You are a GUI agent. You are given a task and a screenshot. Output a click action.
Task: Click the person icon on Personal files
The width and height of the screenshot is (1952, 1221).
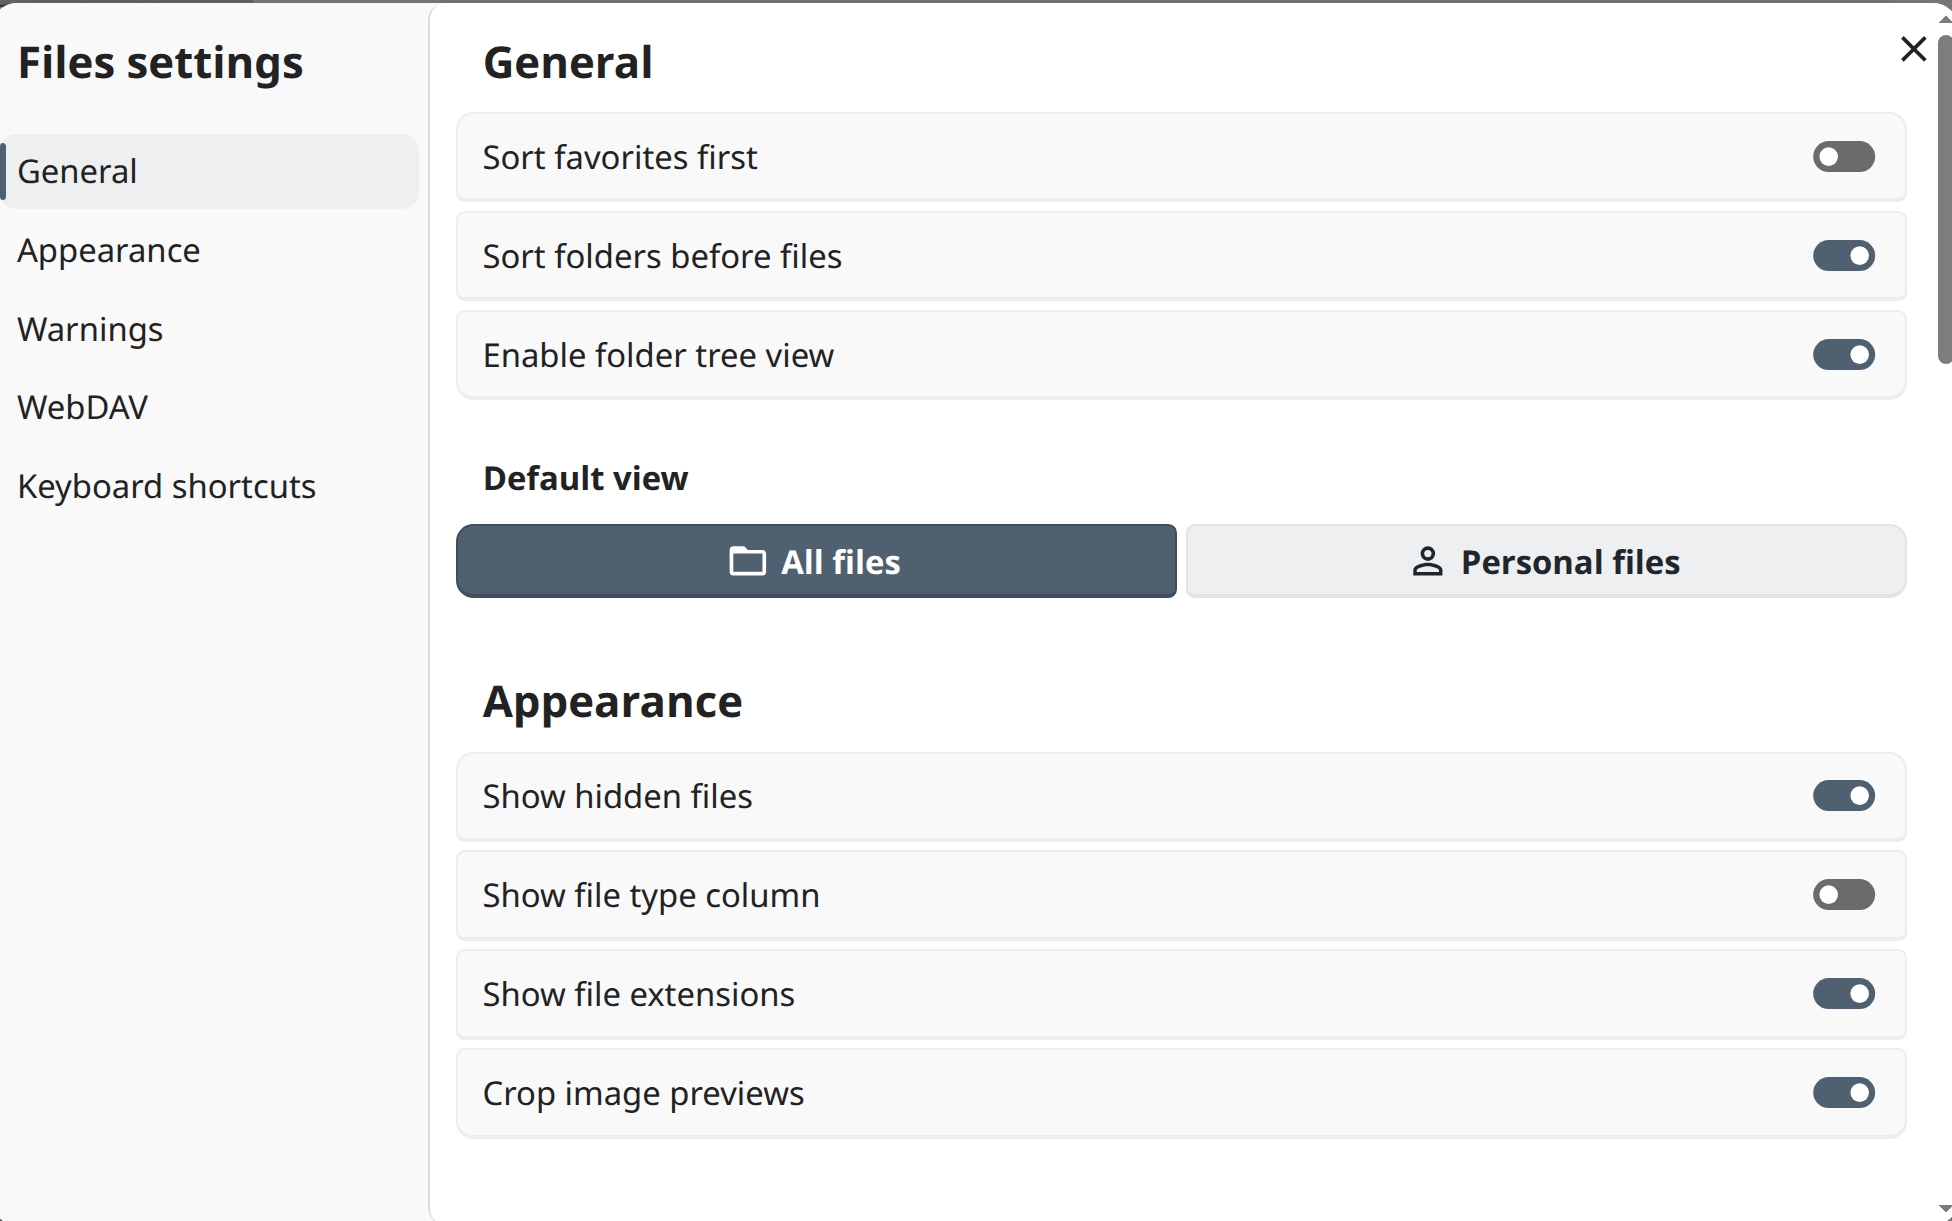pyautogui.click(x=1427, y=562)
